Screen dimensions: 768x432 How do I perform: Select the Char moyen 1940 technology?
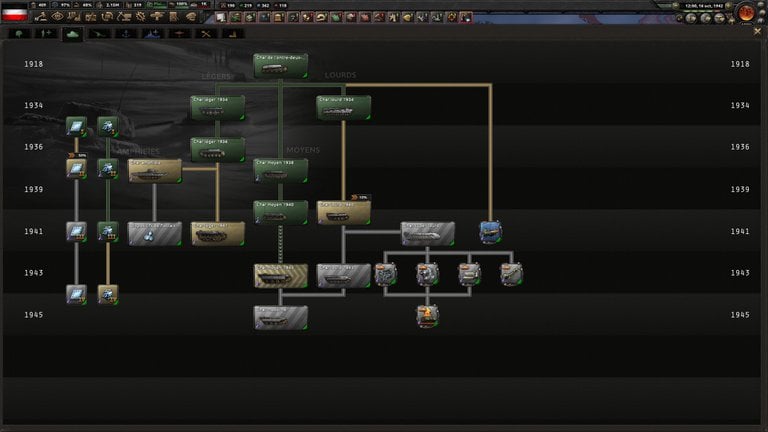click(281, 213)
